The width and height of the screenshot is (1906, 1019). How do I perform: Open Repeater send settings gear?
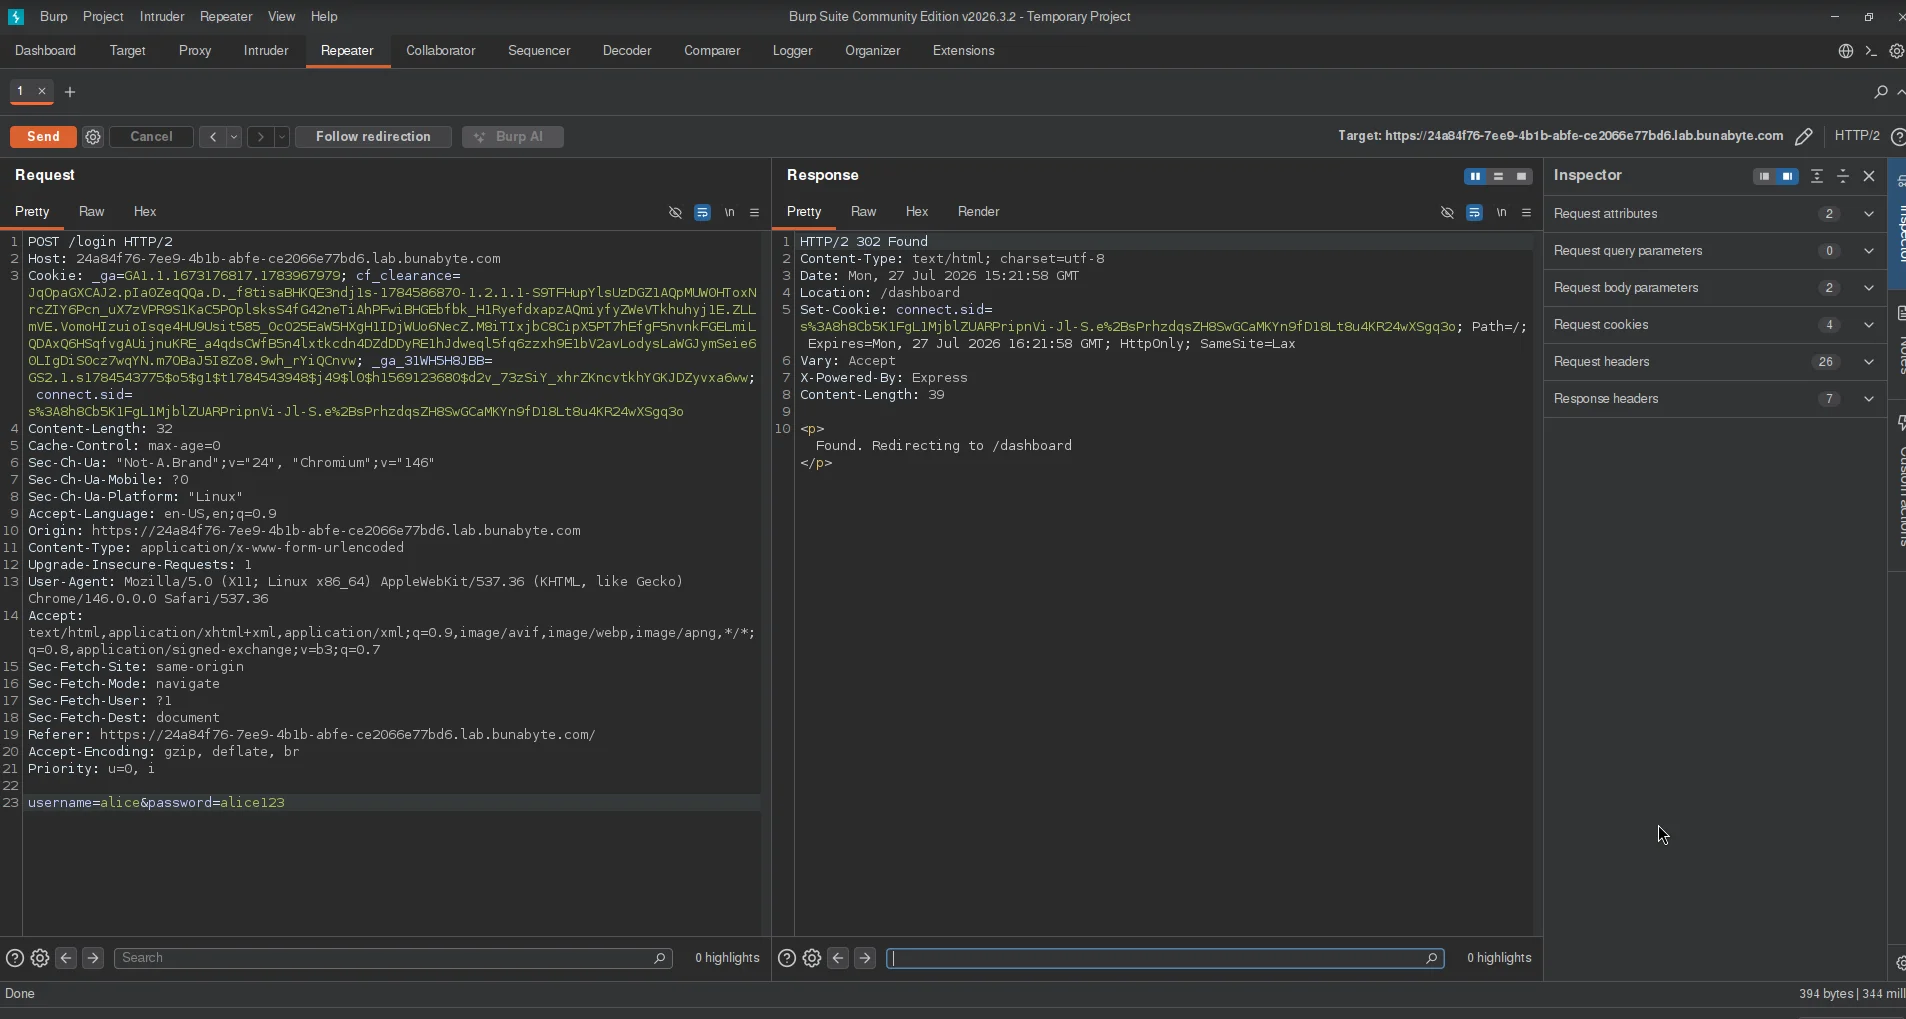[93, 137]
